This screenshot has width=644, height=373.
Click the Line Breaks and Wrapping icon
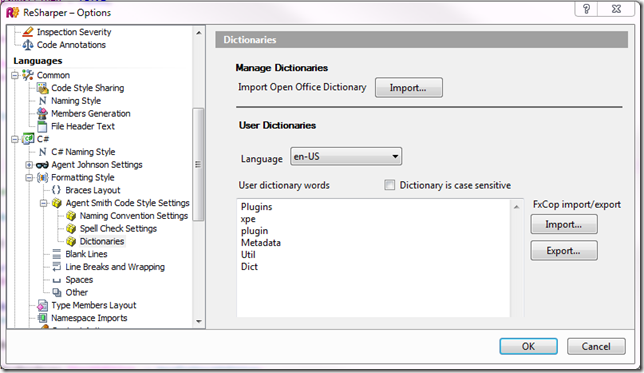[x=57, y=267]
